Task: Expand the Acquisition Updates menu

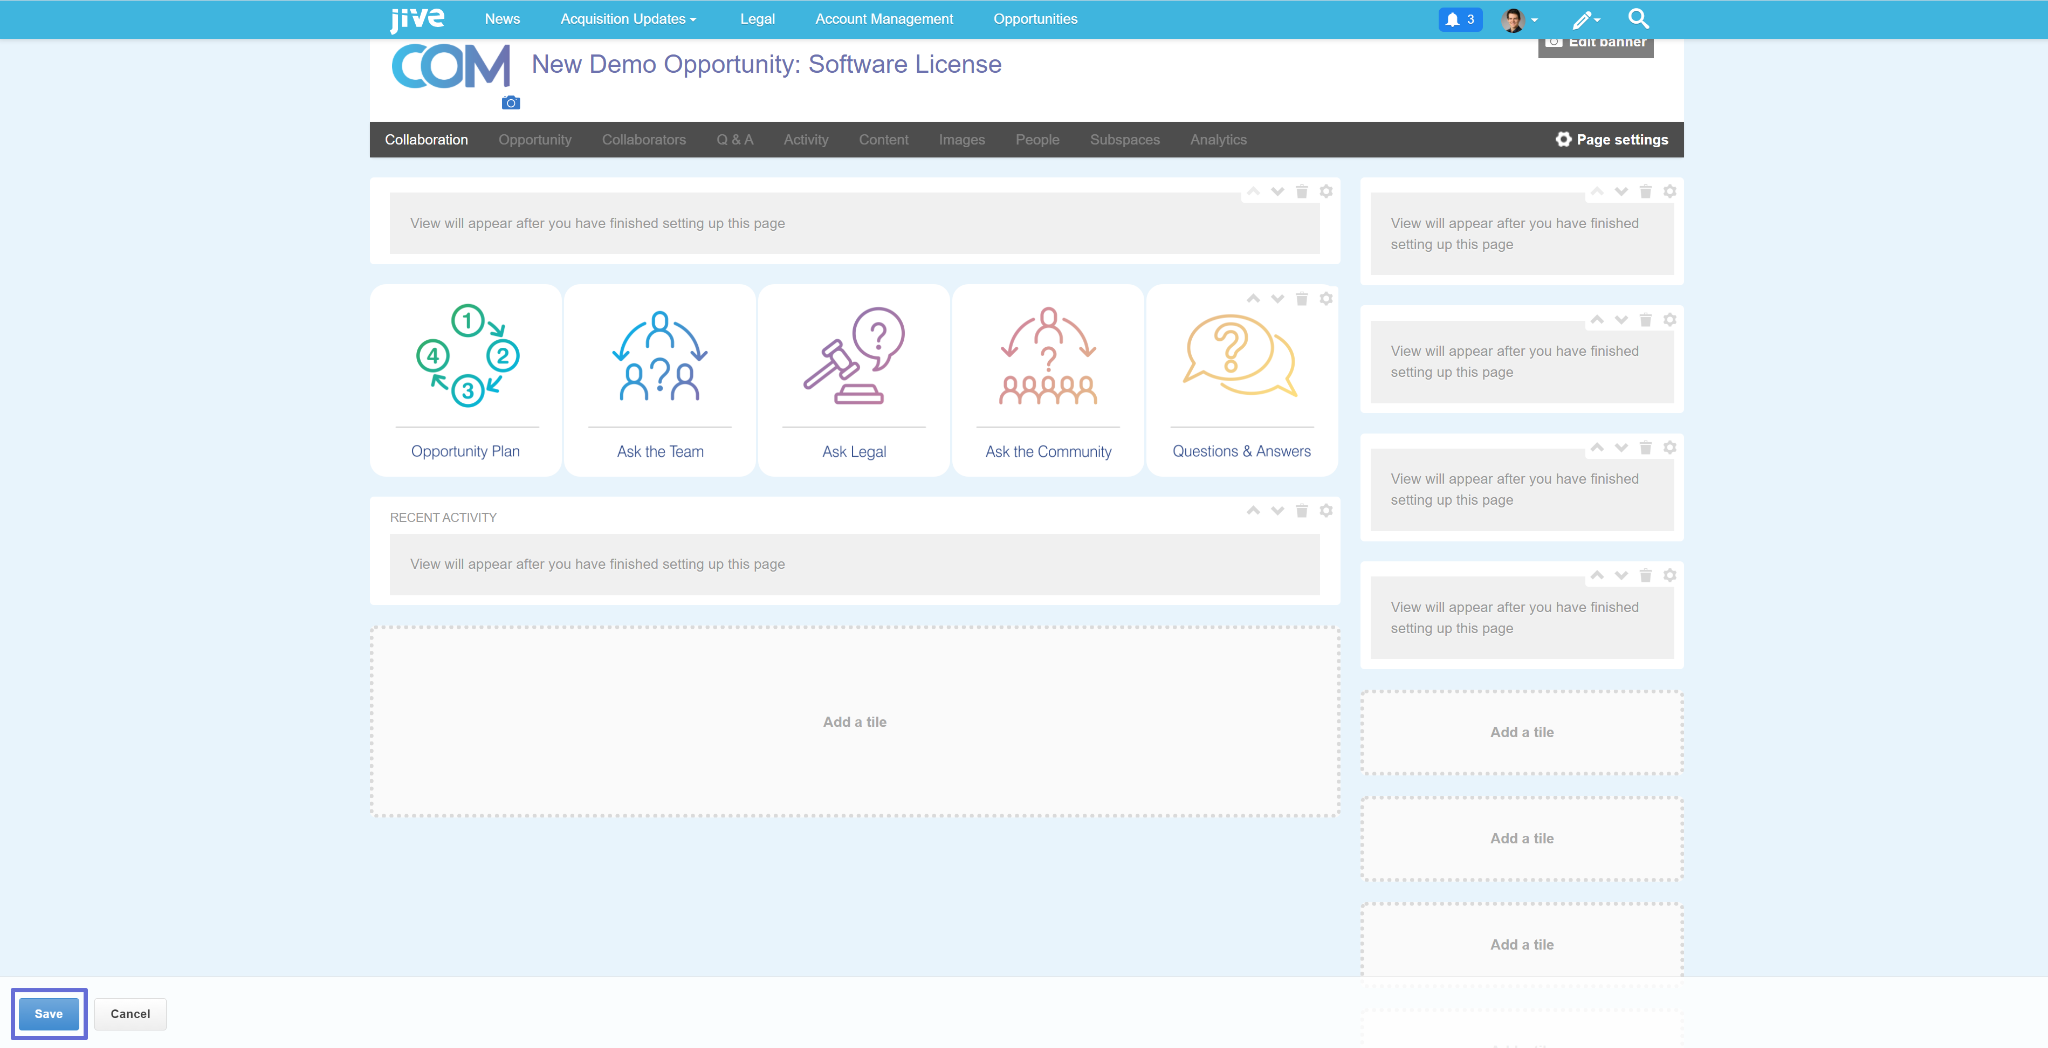Action: [x=628, y=19]
